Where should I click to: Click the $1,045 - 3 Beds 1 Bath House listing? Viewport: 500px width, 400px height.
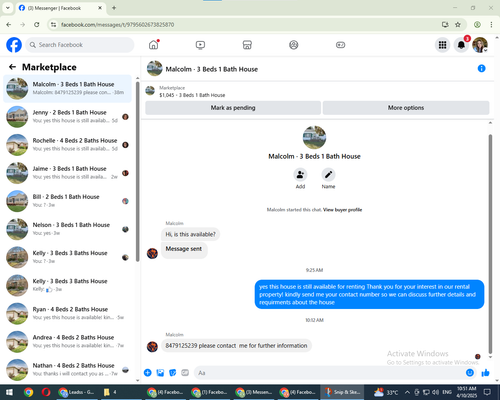[x=192, y=95]
